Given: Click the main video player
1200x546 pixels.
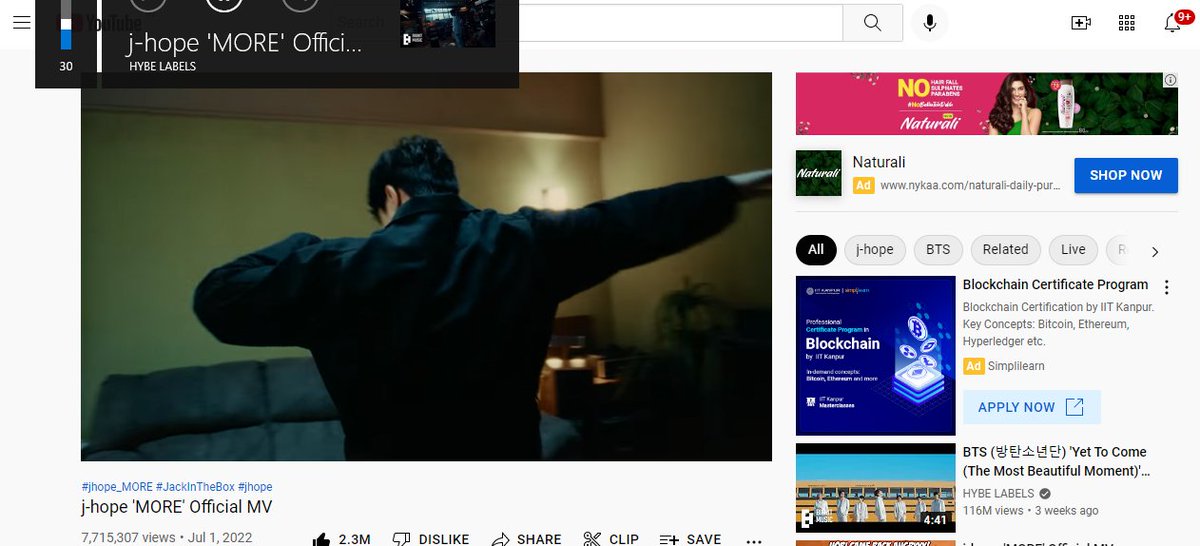Looking at the screenshot, I should [426, 266].
